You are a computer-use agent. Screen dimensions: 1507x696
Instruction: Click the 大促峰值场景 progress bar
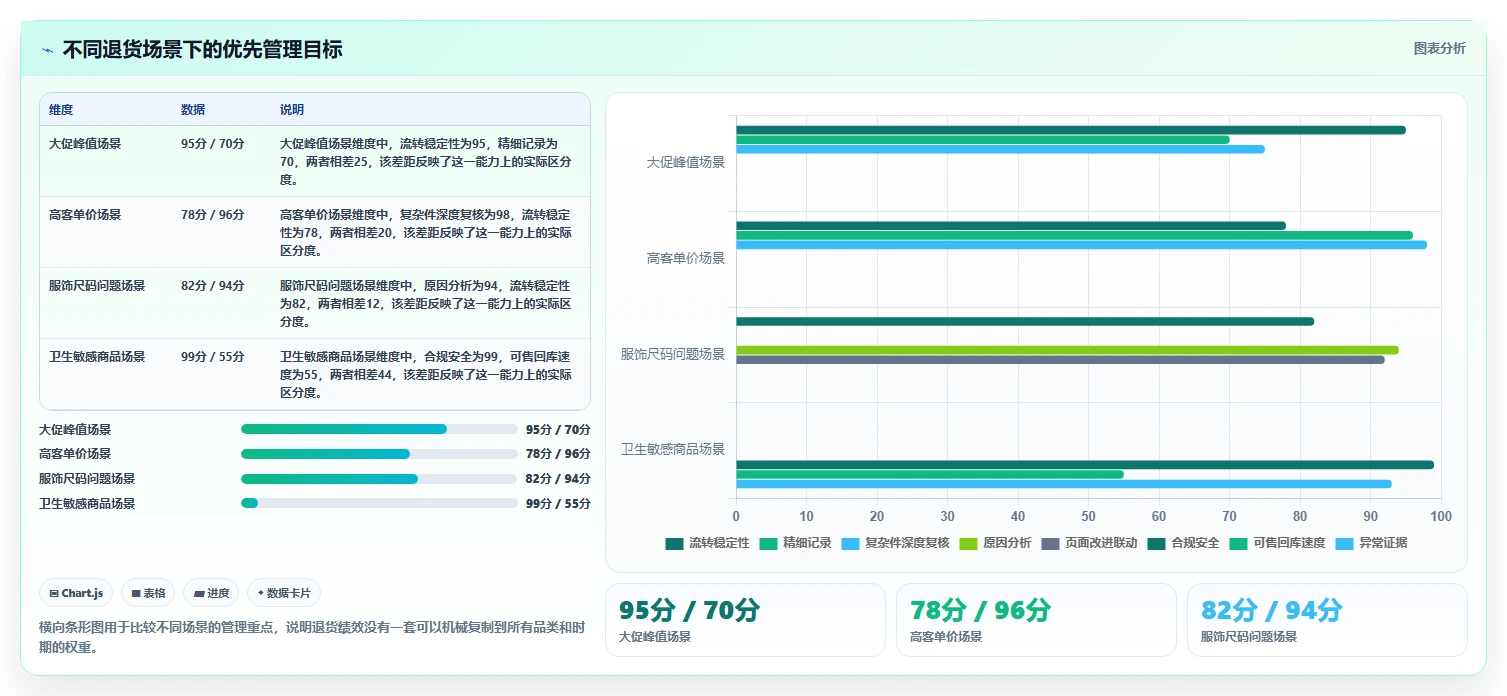click(x=379, y=429)
